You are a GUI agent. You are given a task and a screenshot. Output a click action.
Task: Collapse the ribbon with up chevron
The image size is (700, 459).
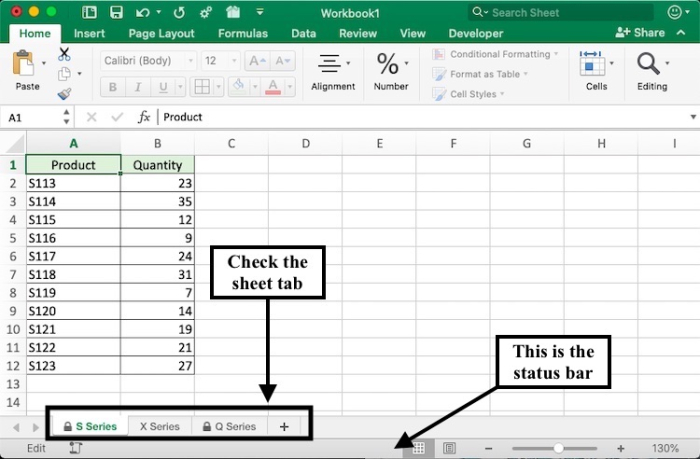click(681, 33)
